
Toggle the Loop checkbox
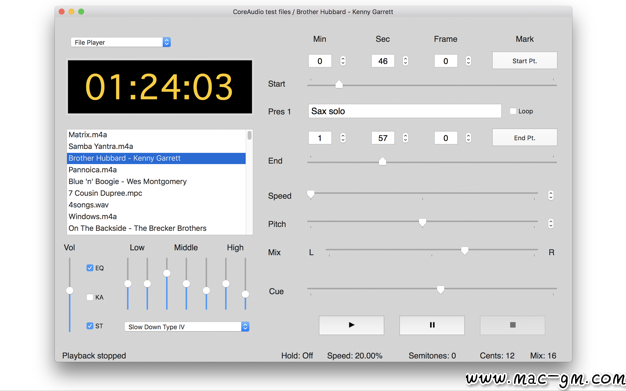coord(513,111)
